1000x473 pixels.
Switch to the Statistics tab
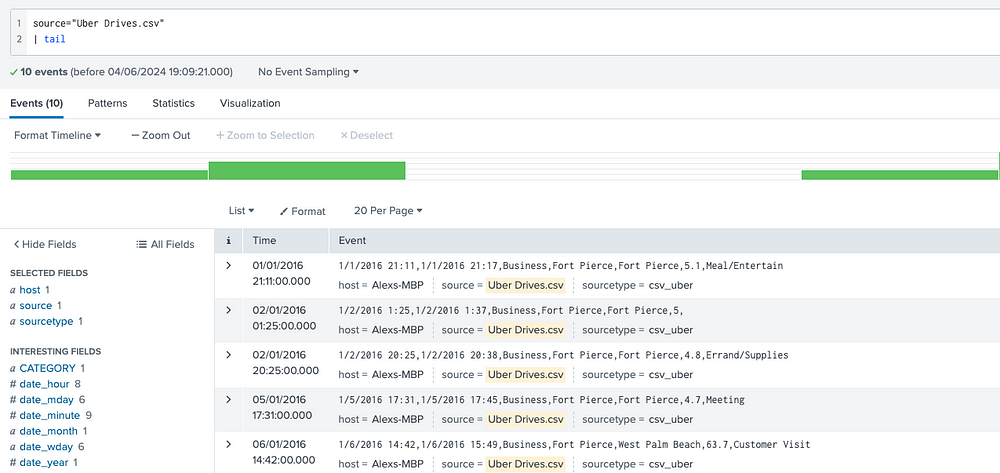[173, 103]
